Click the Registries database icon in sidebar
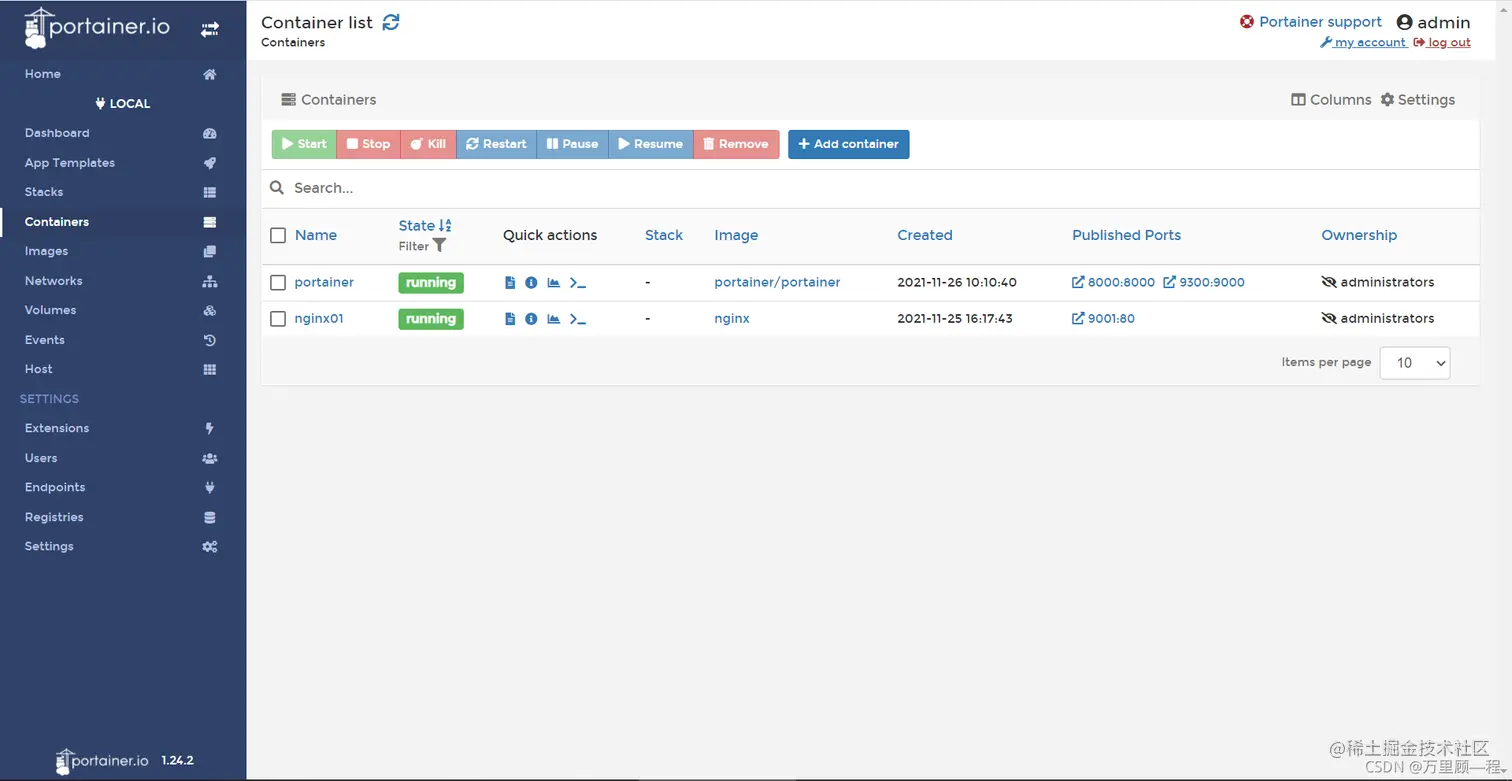 click(x=209, y=517)
